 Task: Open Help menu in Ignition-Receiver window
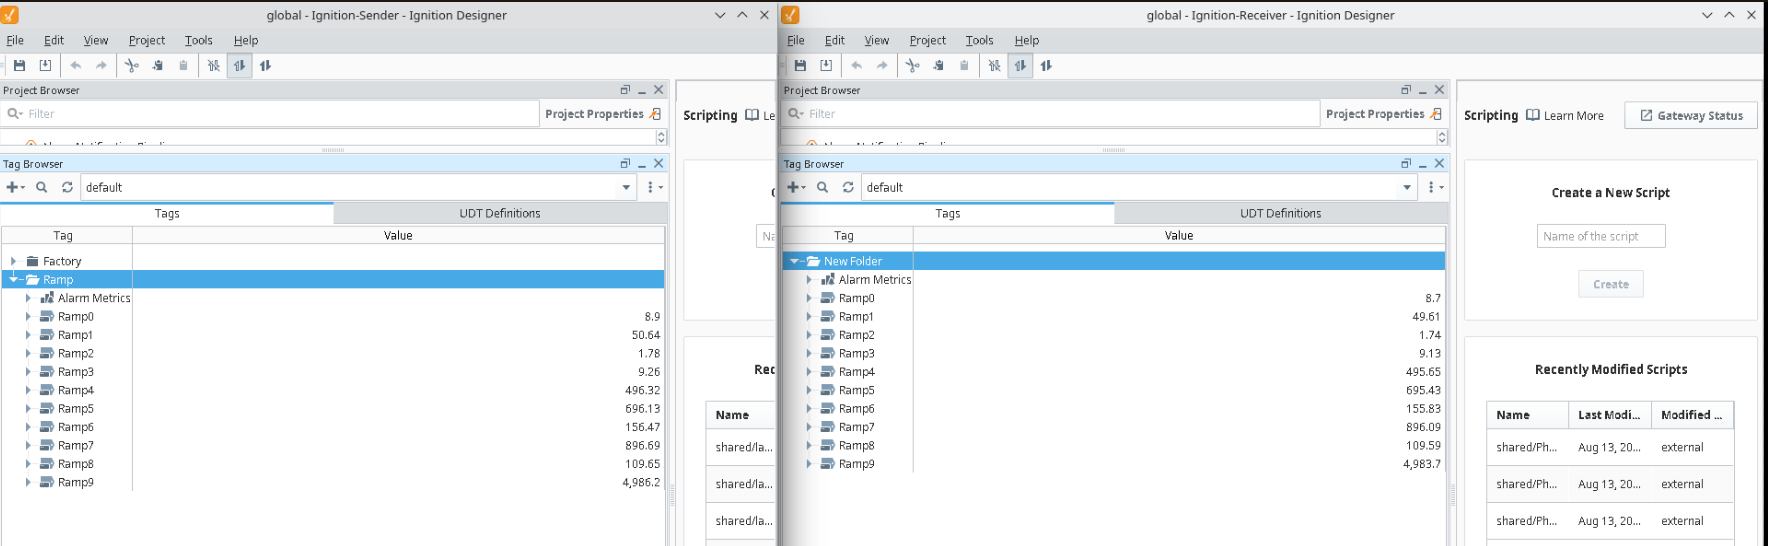(x=1026, y=40)
